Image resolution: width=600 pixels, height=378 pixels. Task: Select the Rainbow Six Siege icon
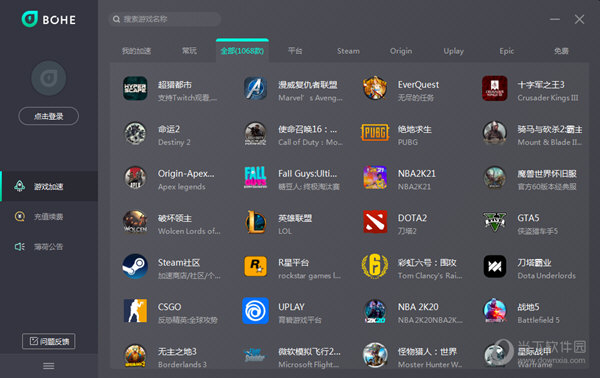pos(375,266)
